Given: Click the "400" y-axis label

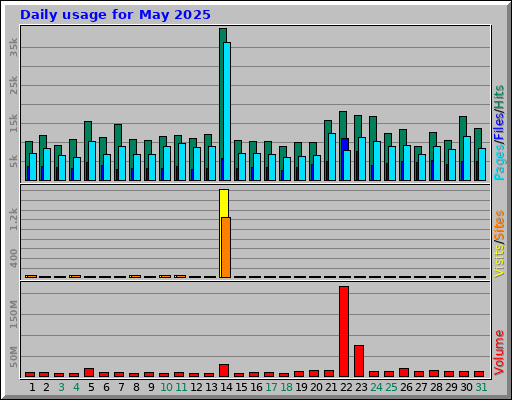Looking at the screenshot, I should (13, 258).
